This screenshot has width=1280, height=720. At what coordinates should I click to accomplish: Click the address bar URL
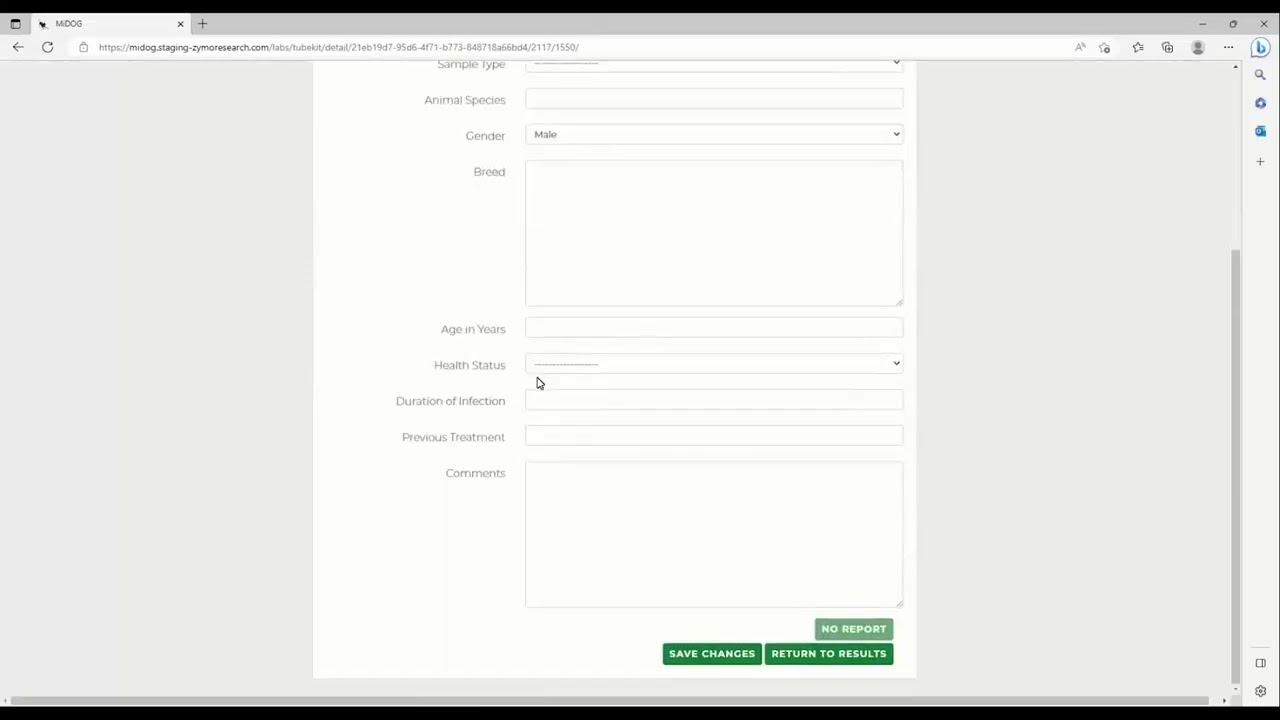point(338,47)
